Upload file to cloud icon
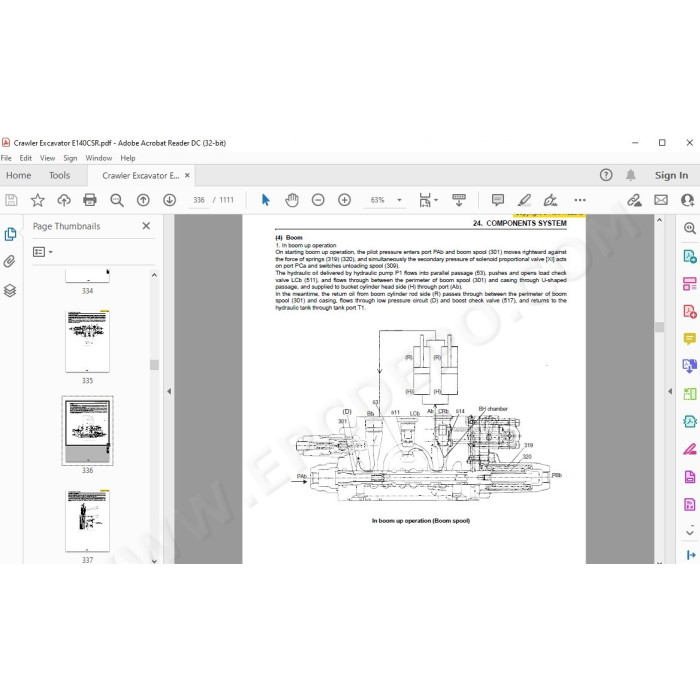 64,200
